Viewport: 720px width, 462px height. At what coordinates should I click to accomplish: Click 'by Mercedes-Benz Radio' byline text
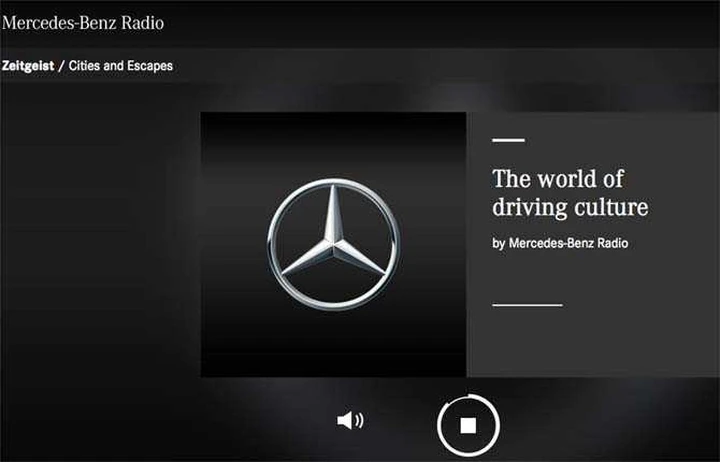pos(560,243)
